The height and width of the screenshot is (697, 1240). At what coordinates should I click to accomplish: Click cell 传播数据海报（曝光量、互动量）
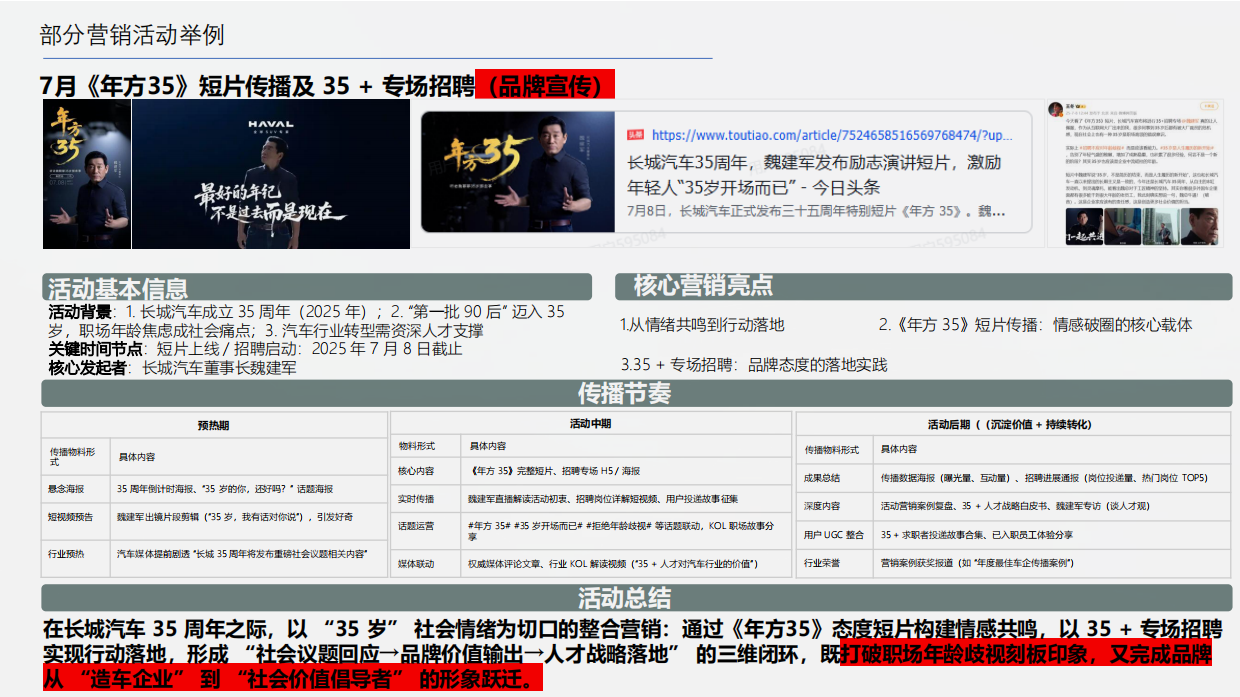pyautogui.click(x=1052, y=478)
